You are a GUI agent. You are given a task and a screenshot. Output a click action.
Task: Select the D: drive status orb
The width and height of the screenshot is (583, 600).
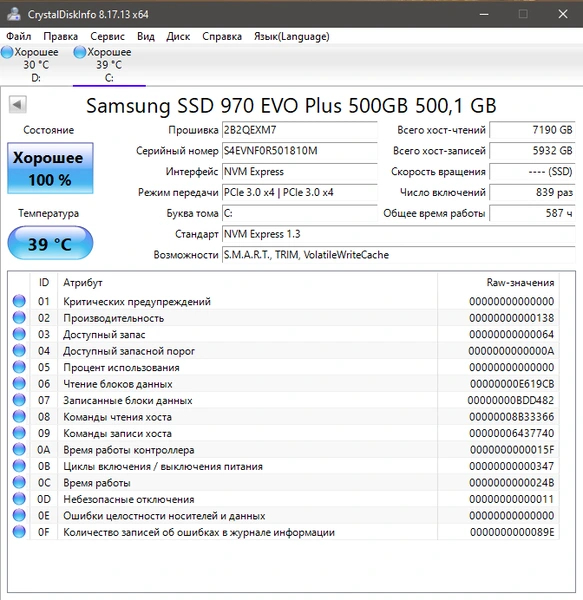pyautogui.click(x=7, y=52)
